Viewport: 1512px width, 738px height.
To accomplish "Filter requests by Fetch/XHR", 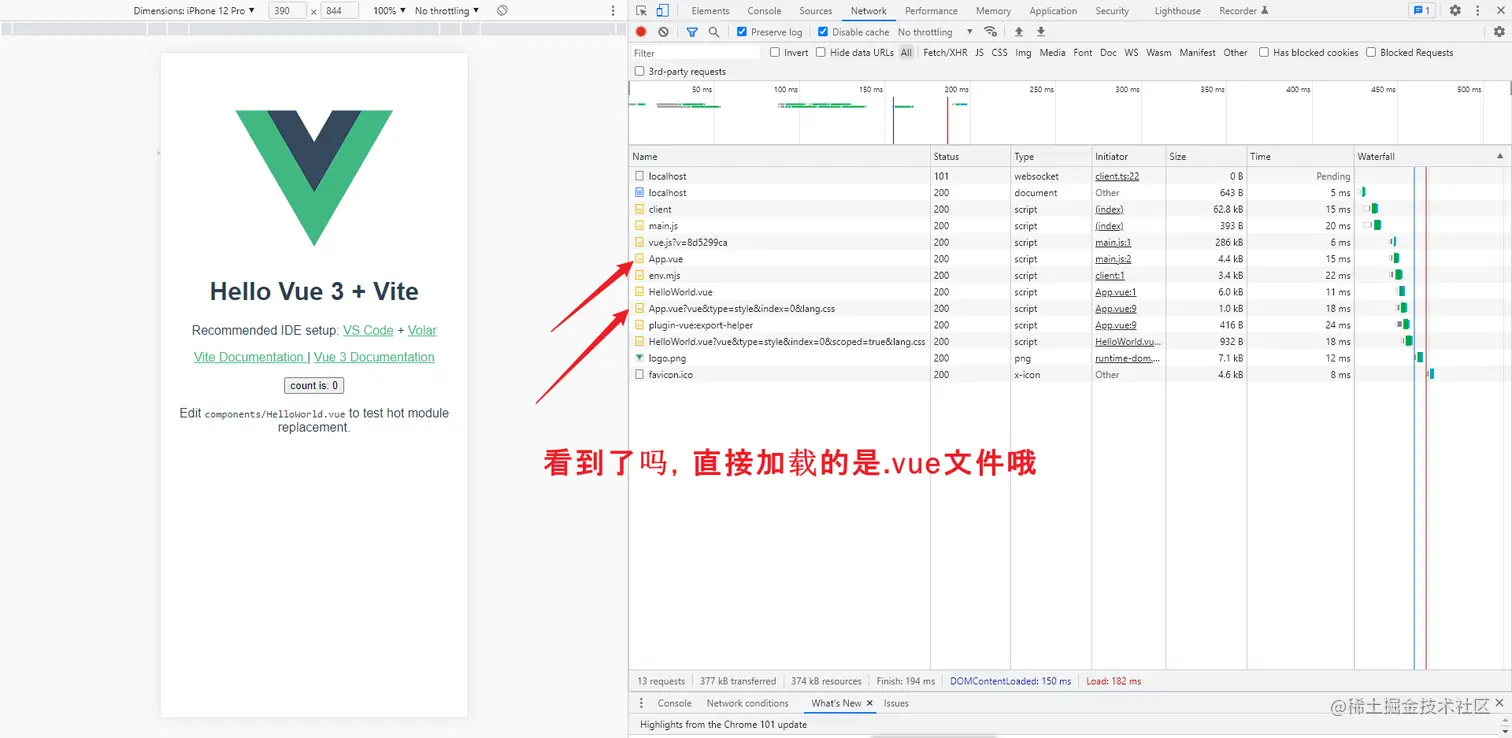I will (945, 52).
